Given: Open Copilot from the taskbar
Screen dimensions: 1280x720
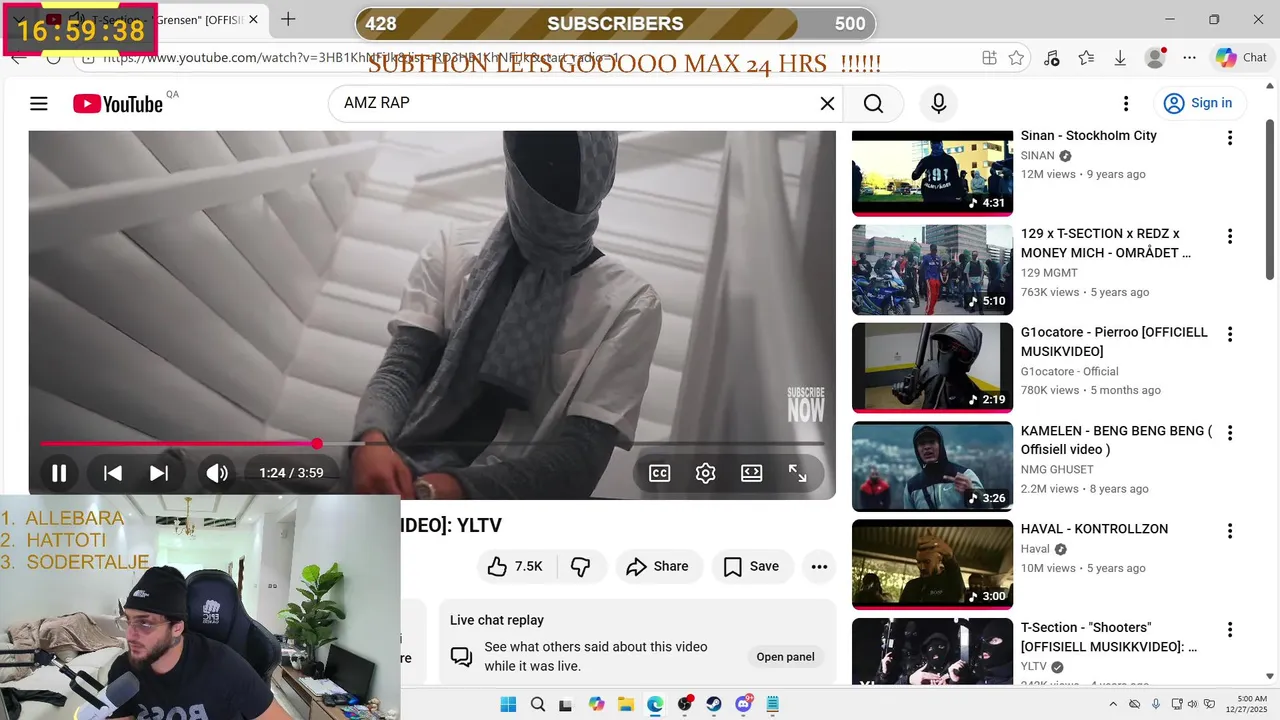Looking at the screenshot, I should [x=596, y=704].
